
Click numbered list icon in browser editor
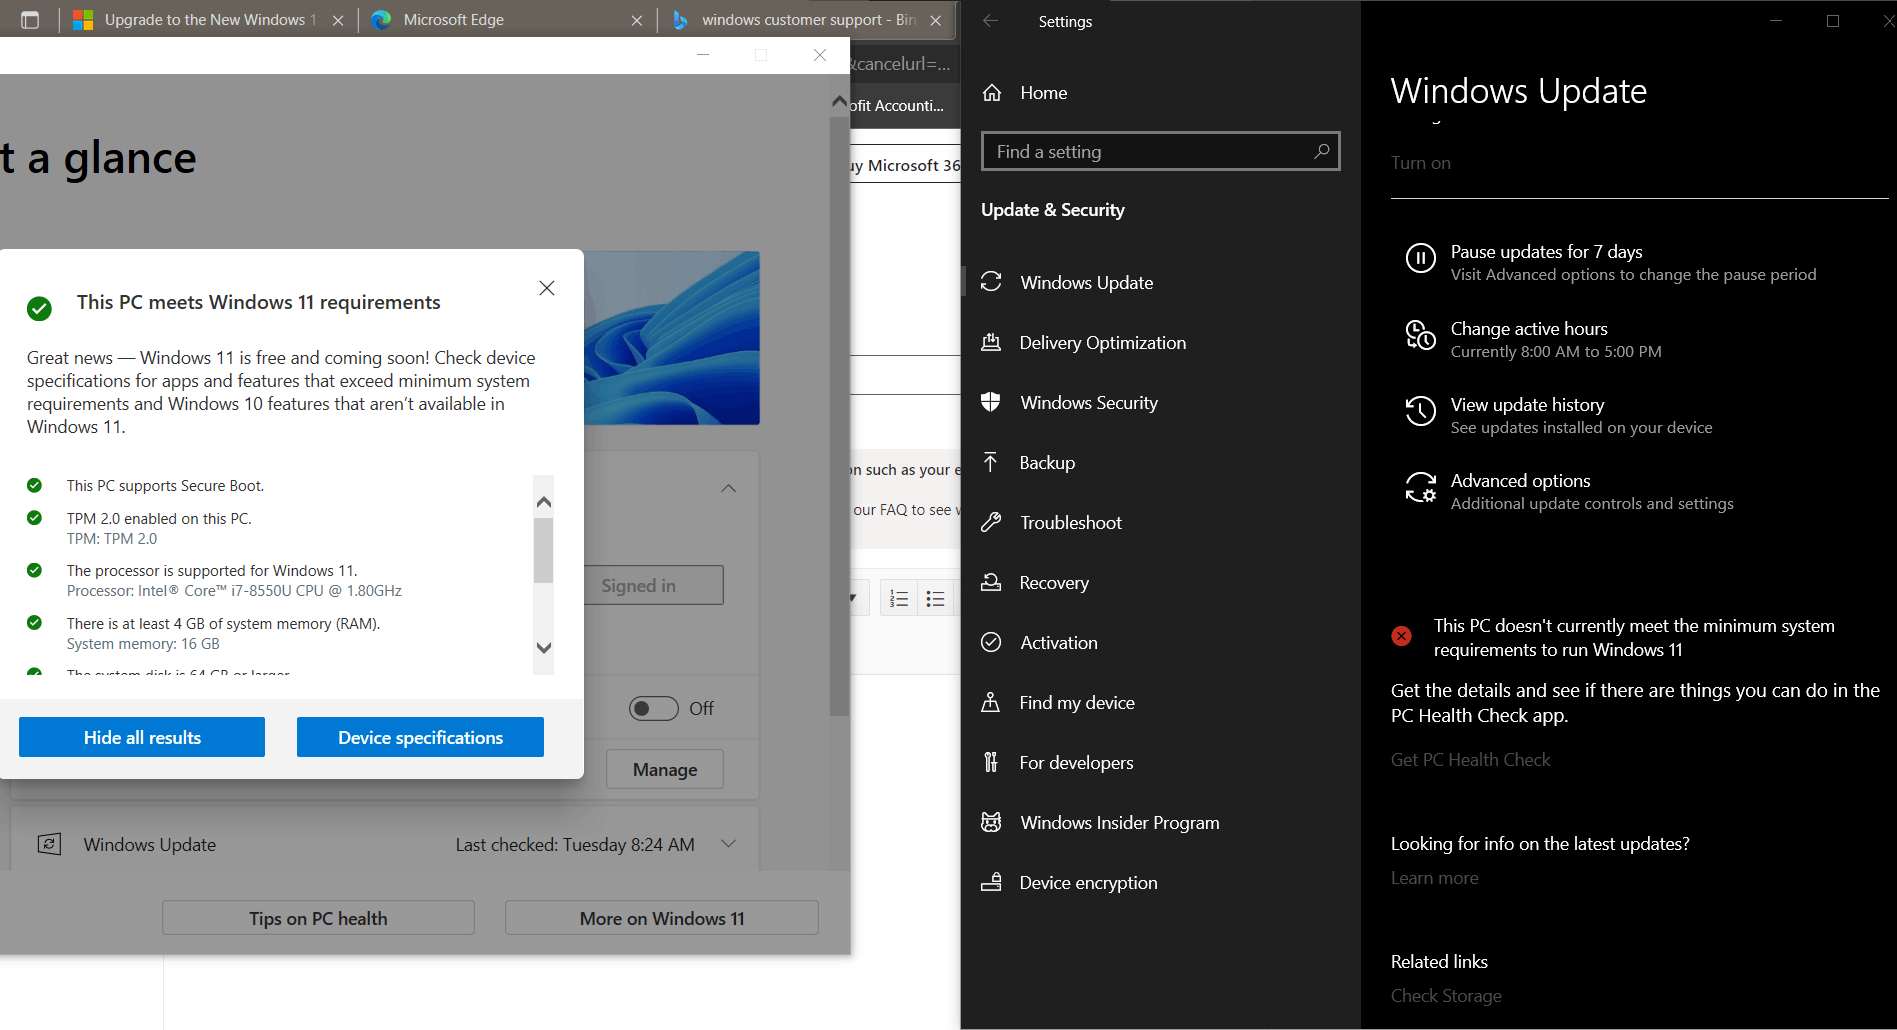pyautogui.click(x=899, y=598)
